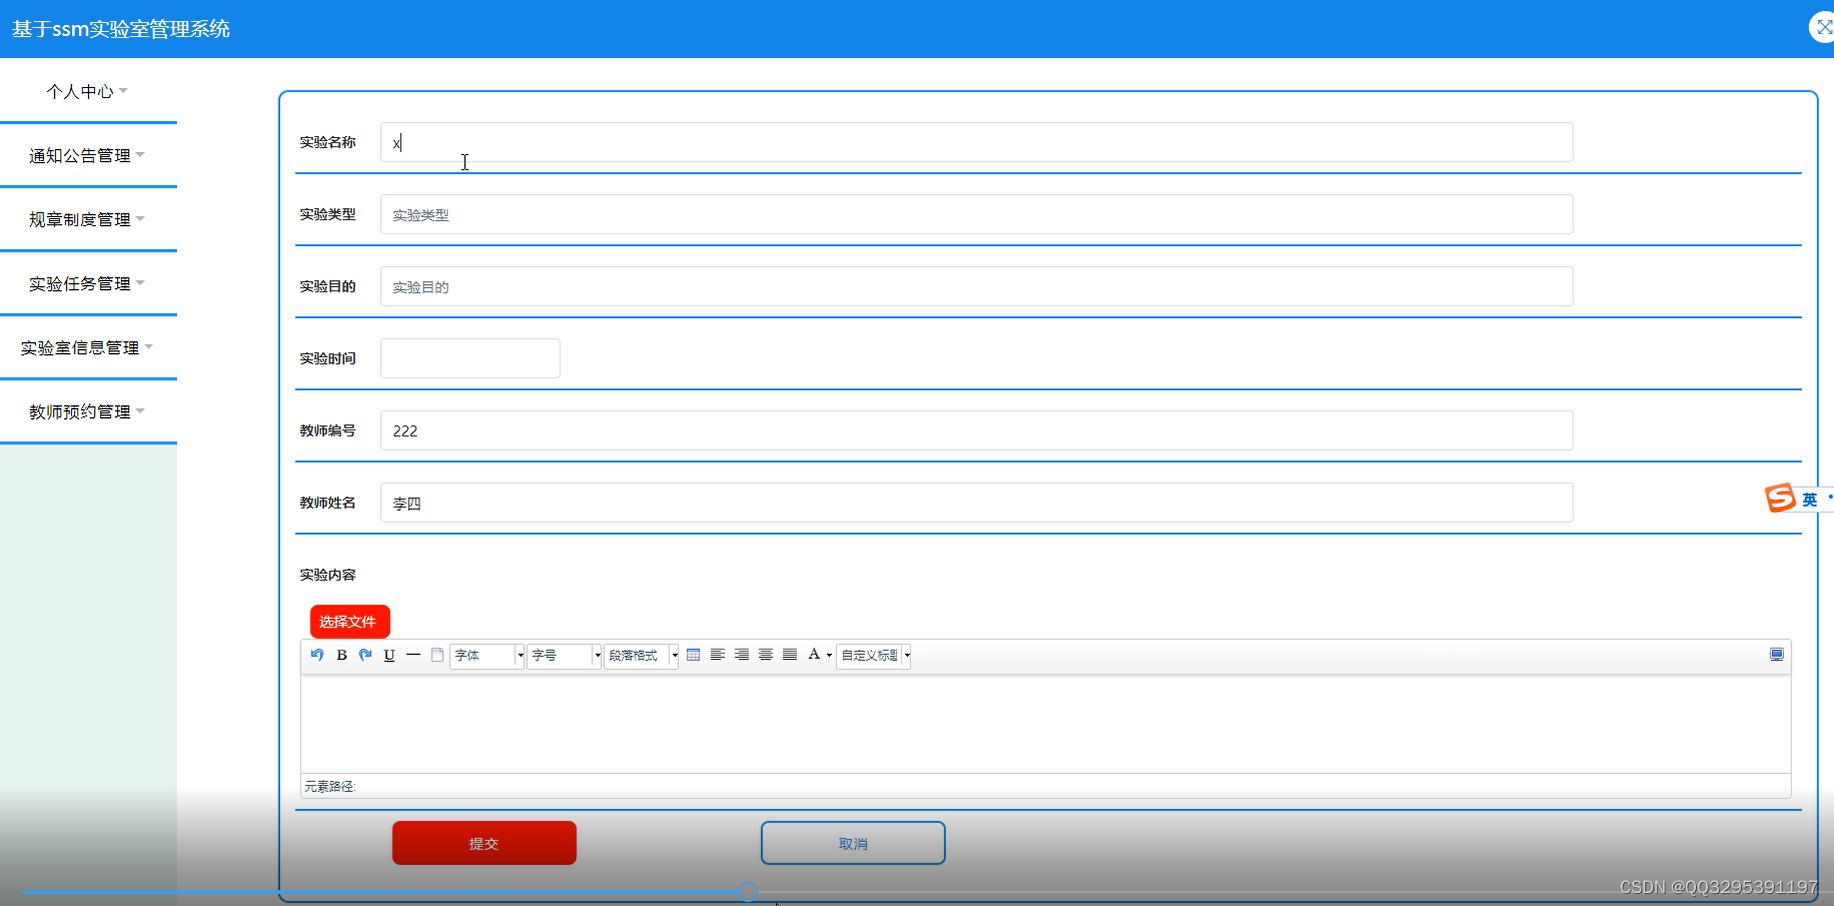The height and width of the screenshot is (906, 1834).
Task: Insert a table using the editor toolbar icon
Action: [693, 655]
